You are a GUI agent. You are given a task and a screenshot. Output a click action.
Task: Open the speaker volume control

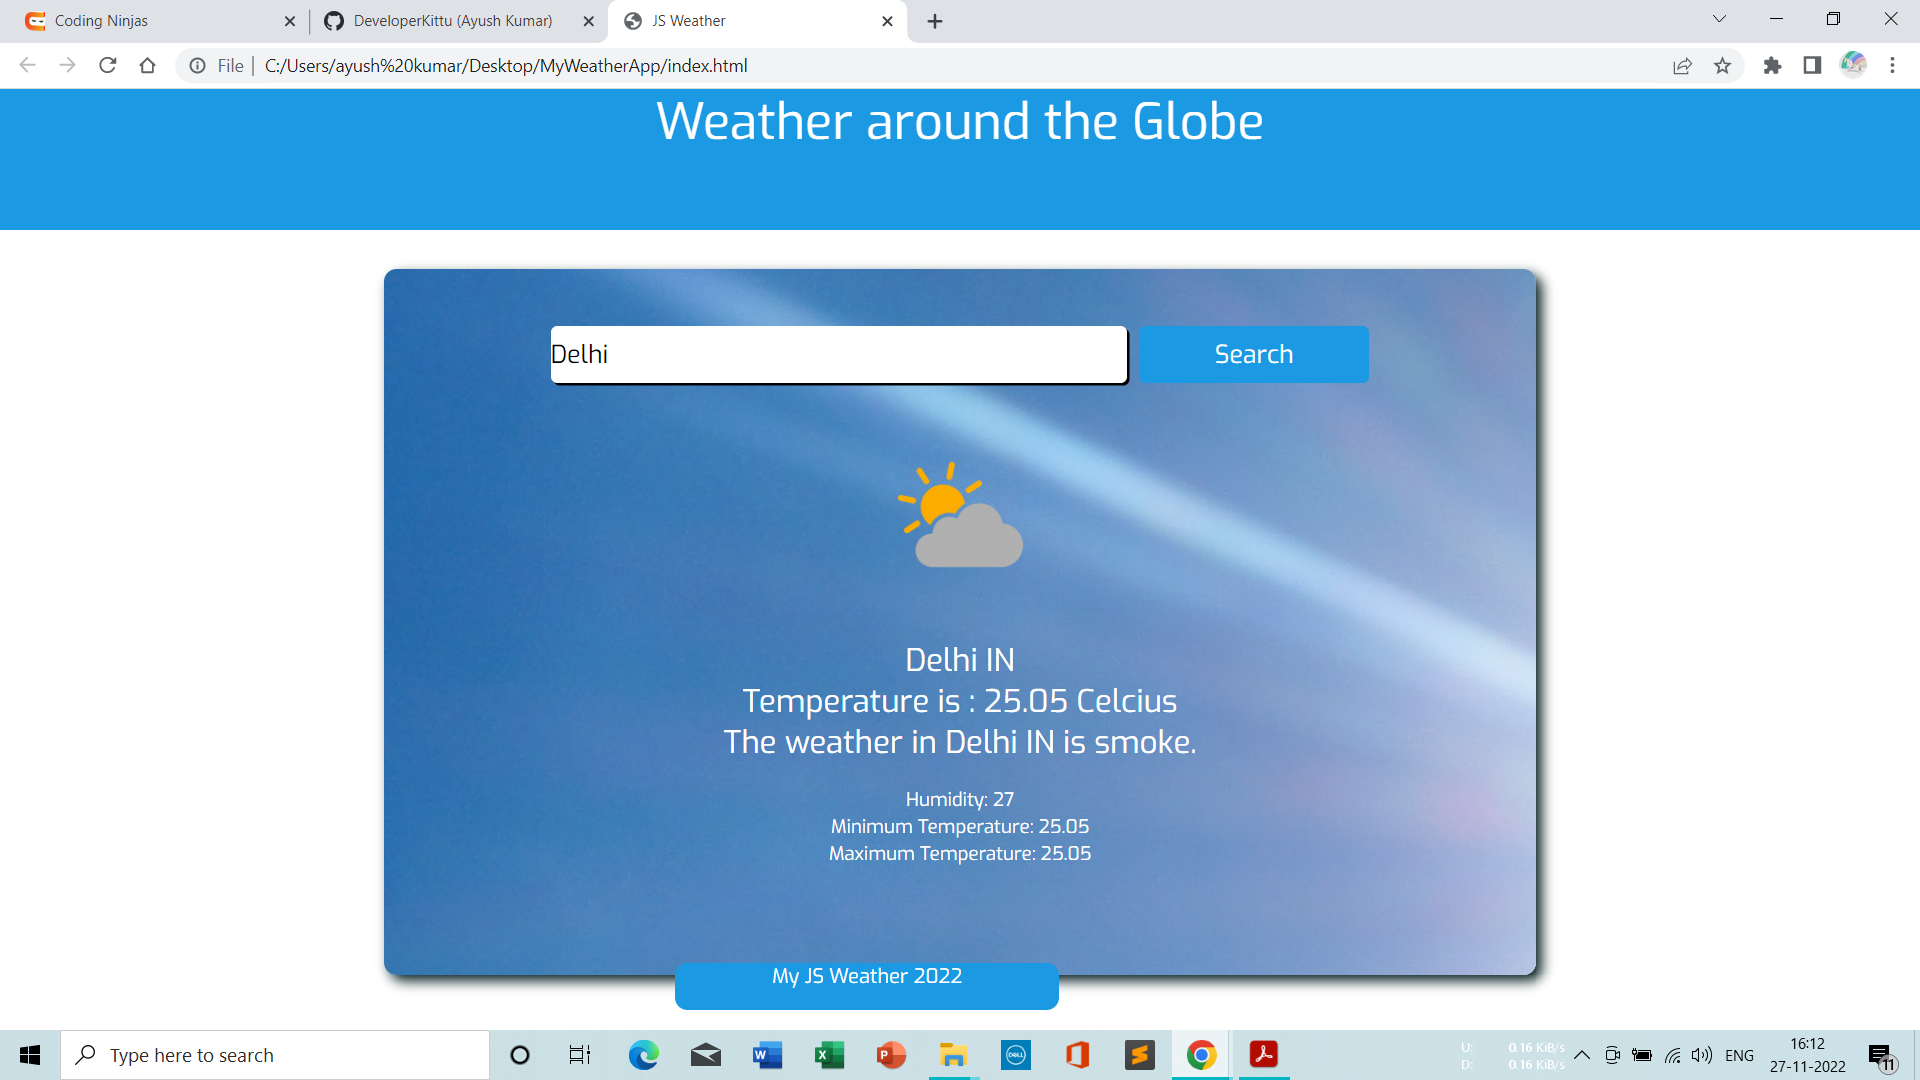pyautogui.click(x=1702, y=1054)
